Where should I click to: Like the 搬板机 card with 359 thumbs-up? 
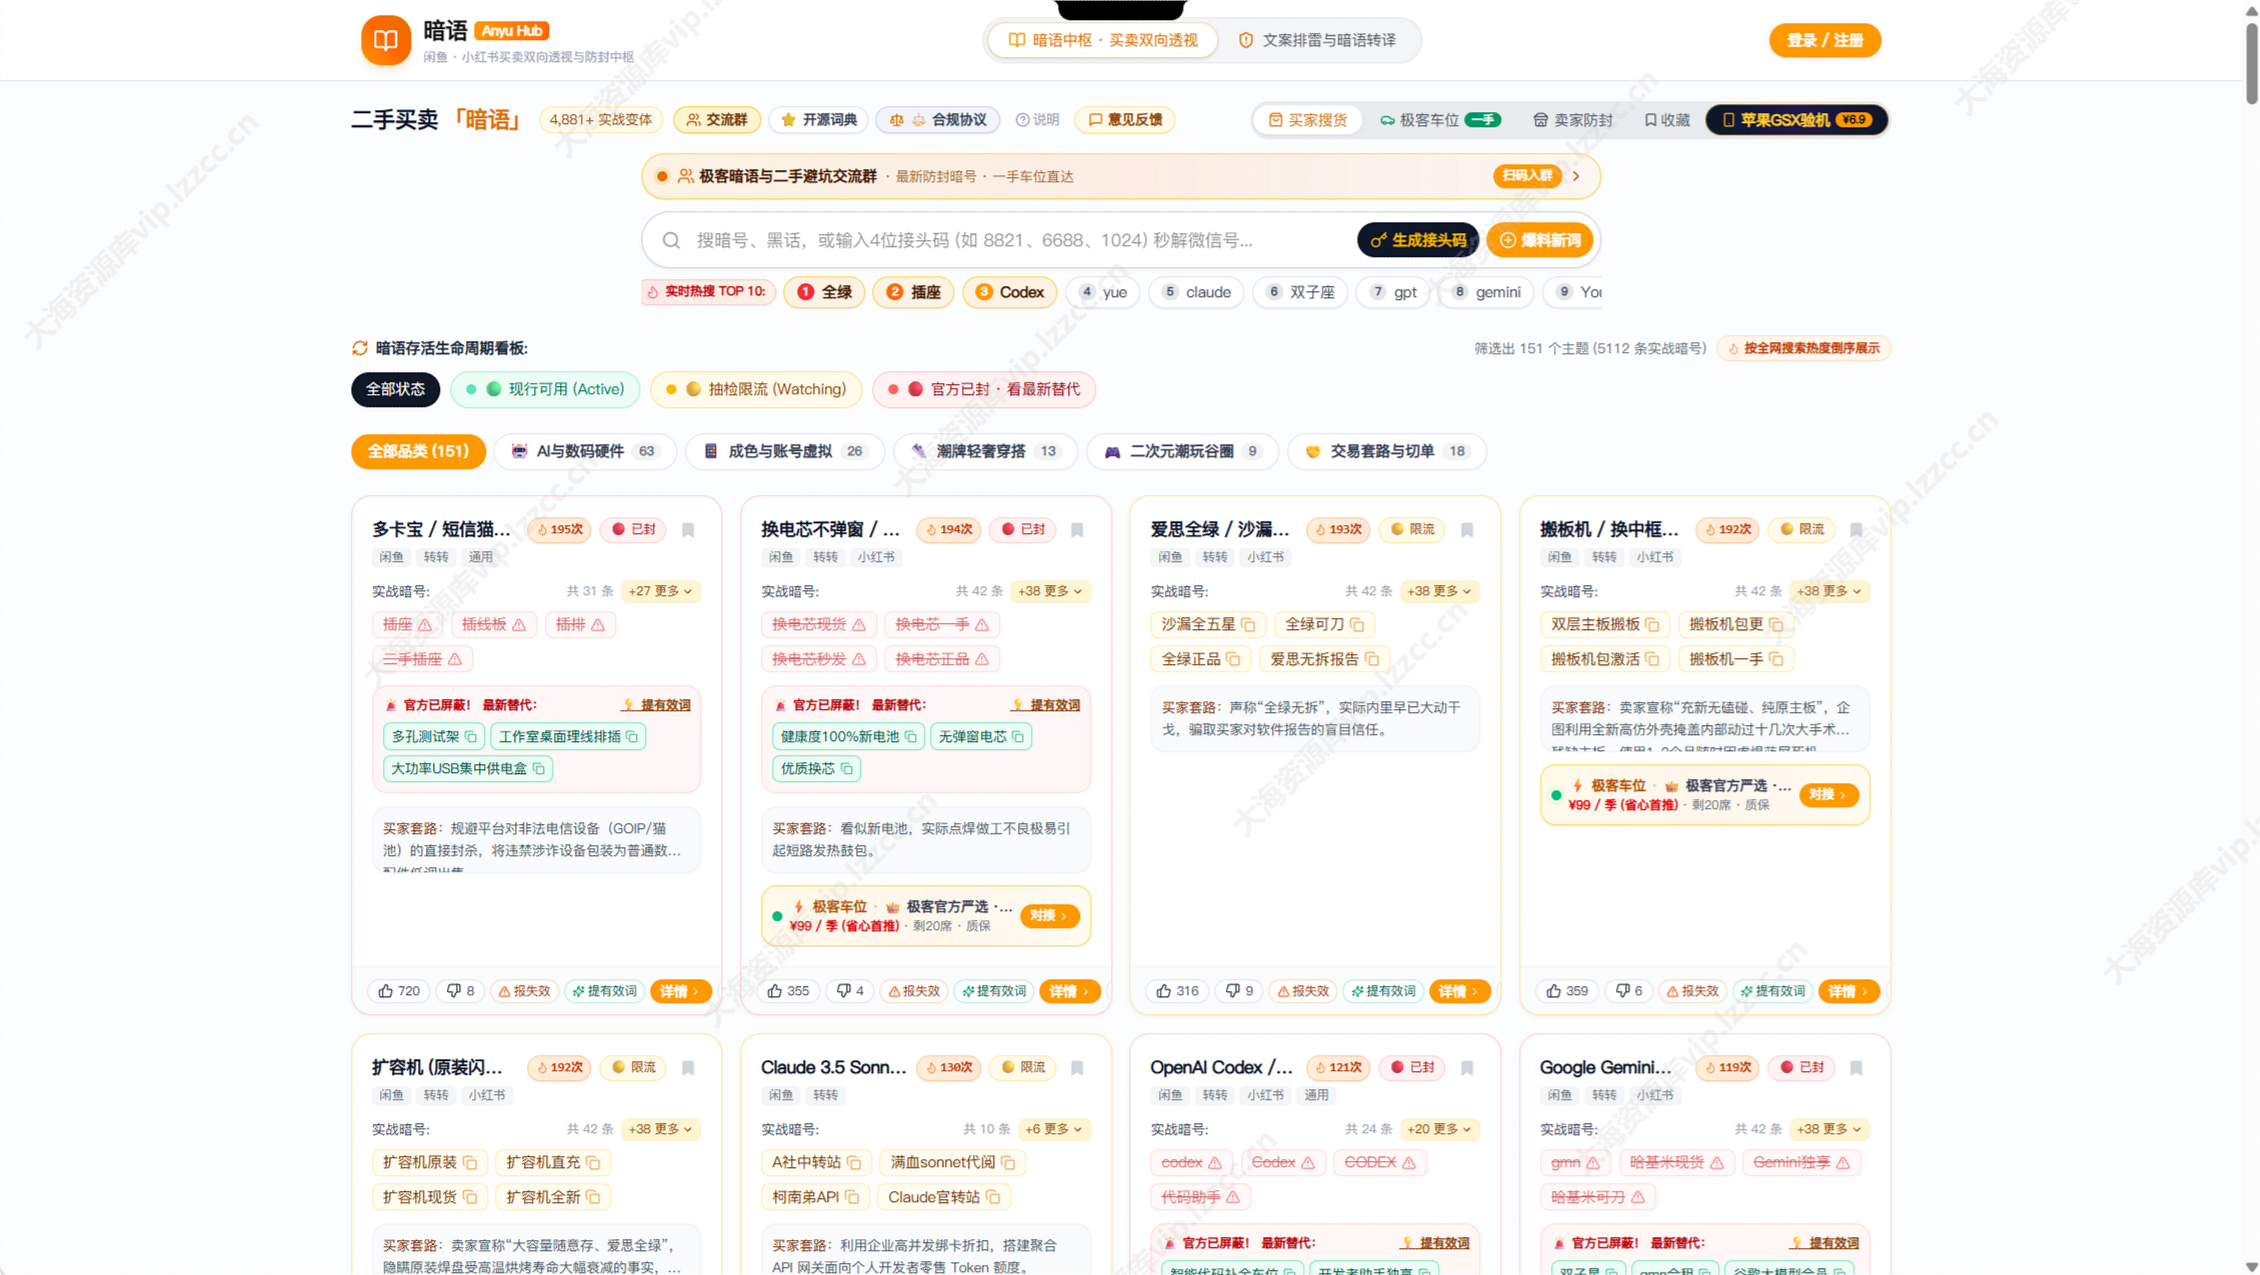1567,991
